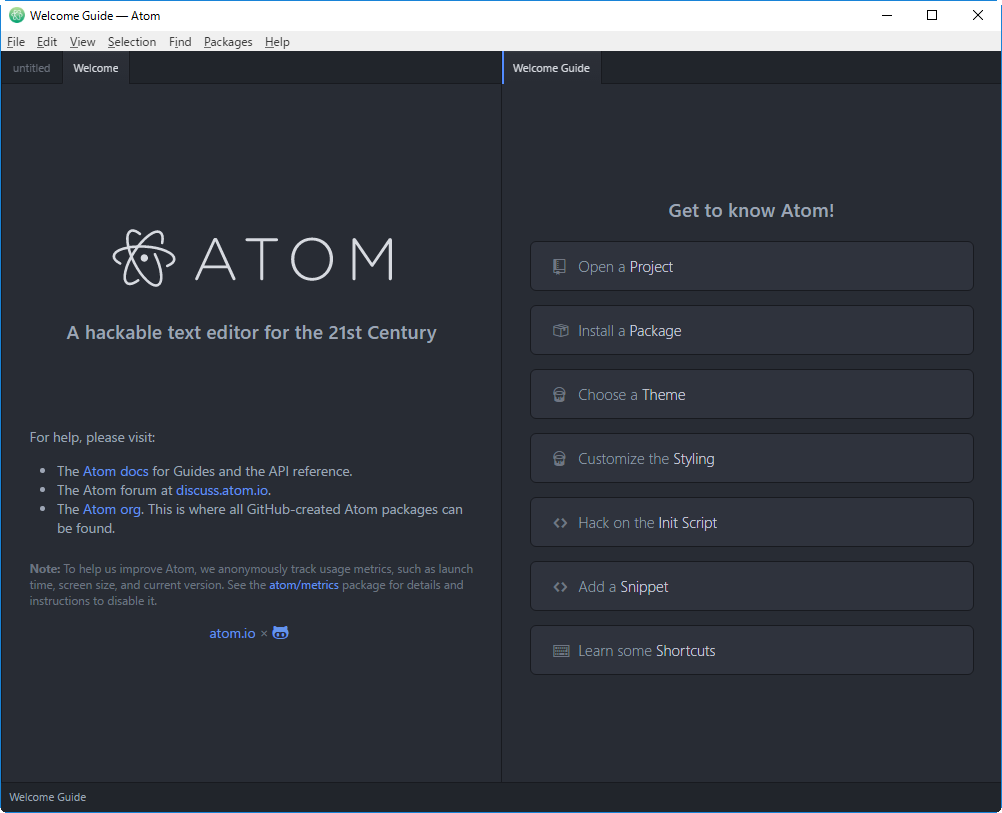The height and width of the screenshot is (813, 1002).
Task: Click the book icon beside Open a Project
Action: point(559,267)
